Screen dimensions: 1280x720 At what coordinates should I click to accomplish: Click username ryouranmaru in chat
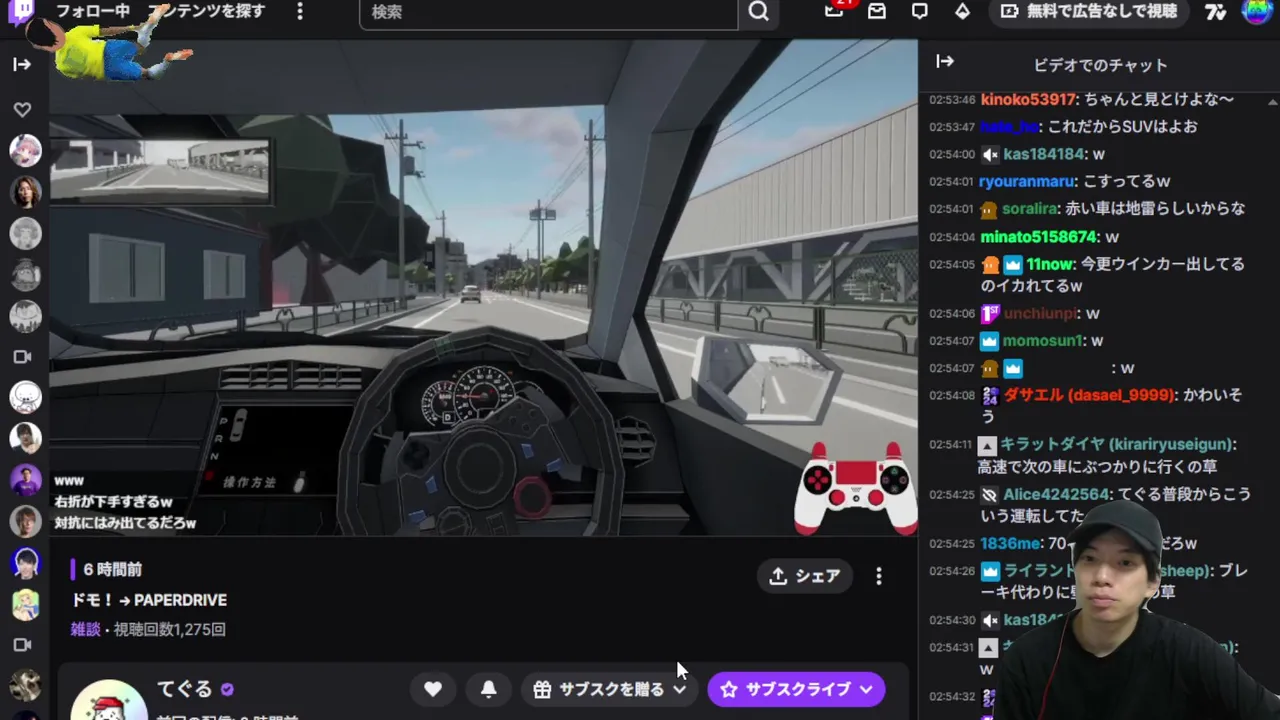[1027, 182]
